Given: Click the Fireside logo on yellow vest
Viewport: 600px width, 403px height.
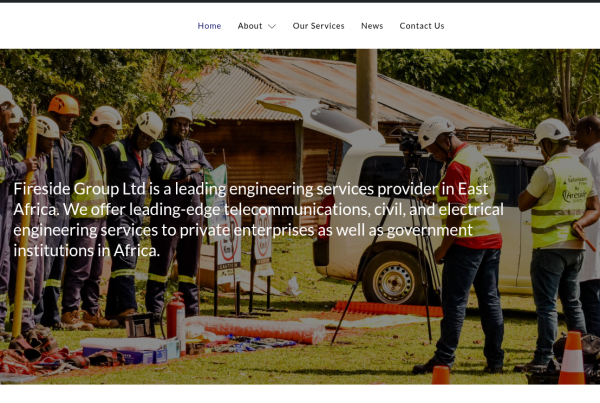Looking at the screenshot, I should [x=574, y=194].
